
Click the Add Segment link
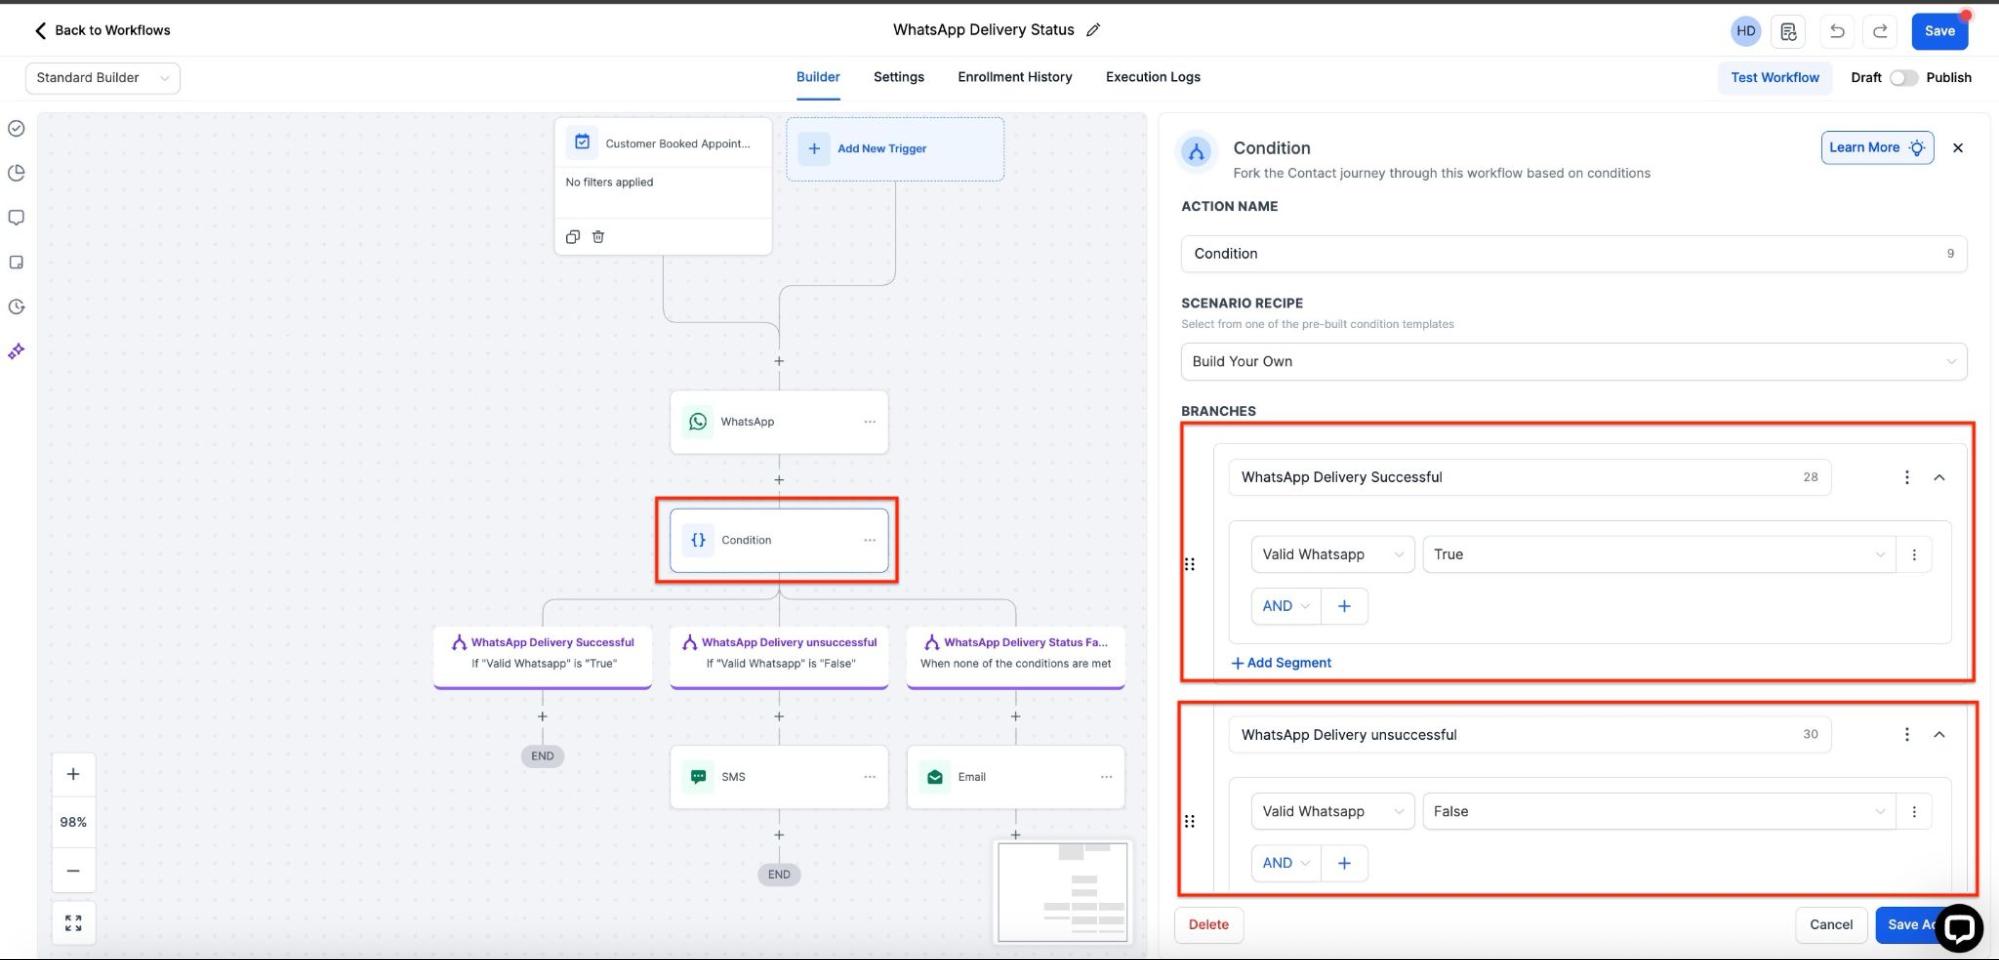point(1281,663)
